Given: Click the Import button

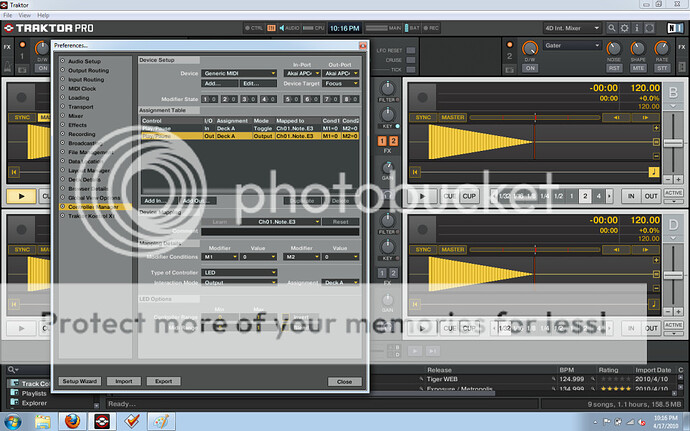Looking at the screenshot, I should coord(124,381).
